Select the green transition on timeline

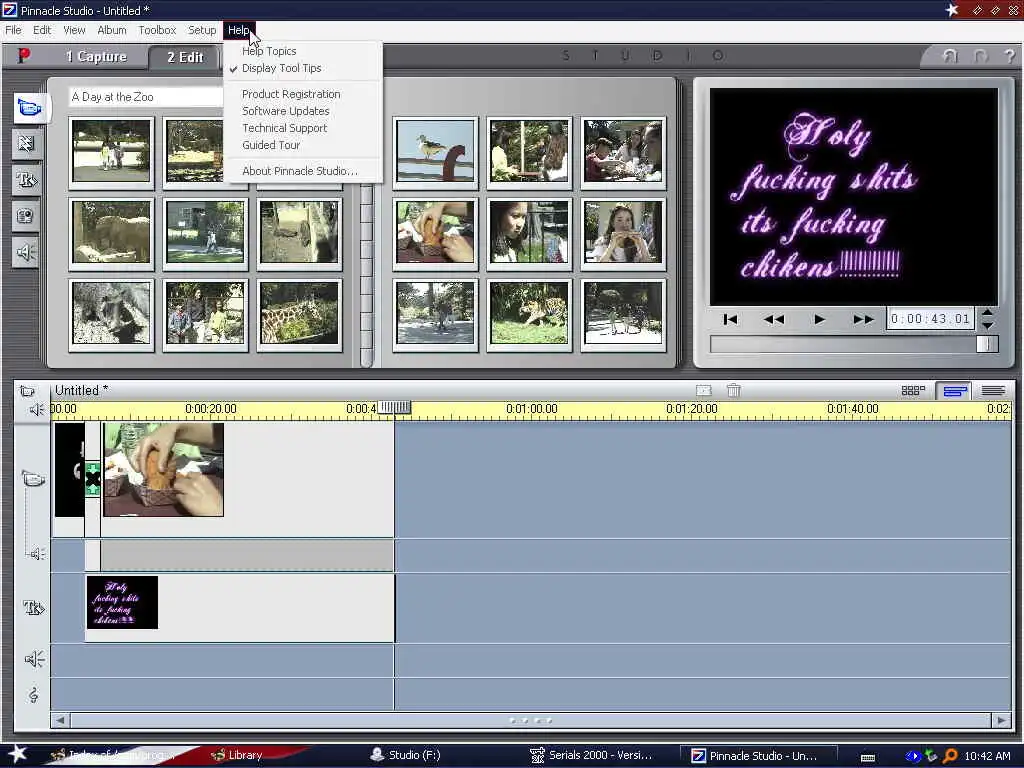[x=93, y=479]
